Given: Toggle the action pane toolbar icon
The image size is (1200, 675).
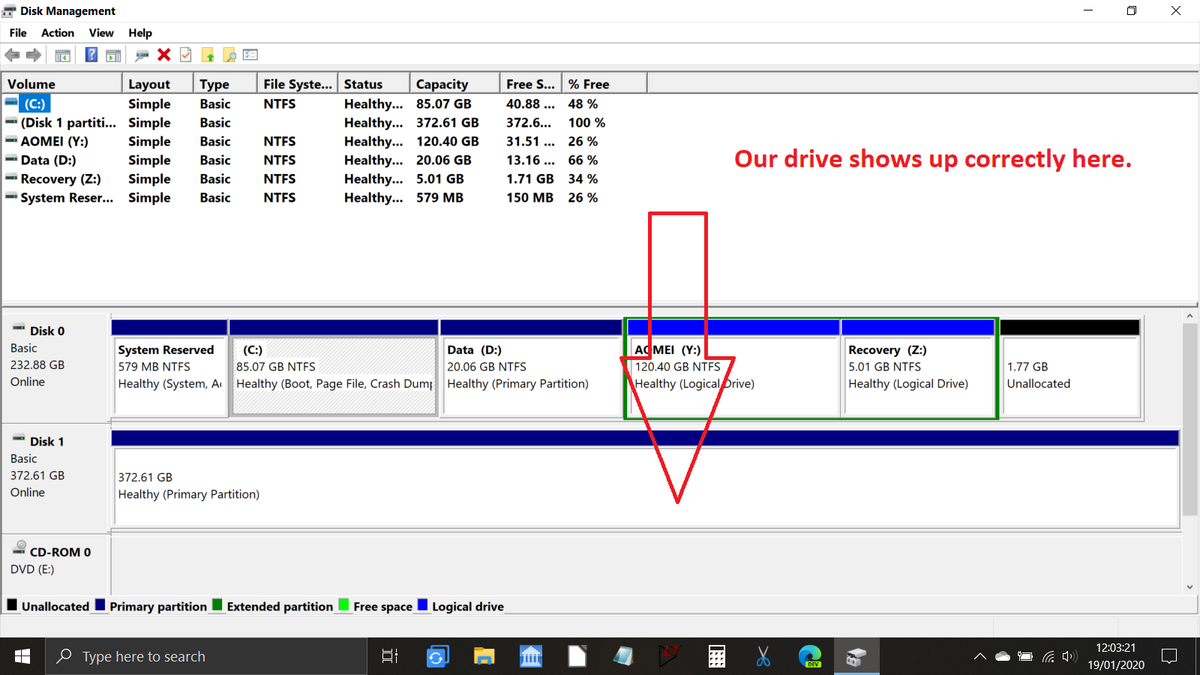Looking at the screenshot, I should click(x=112, y=54).
